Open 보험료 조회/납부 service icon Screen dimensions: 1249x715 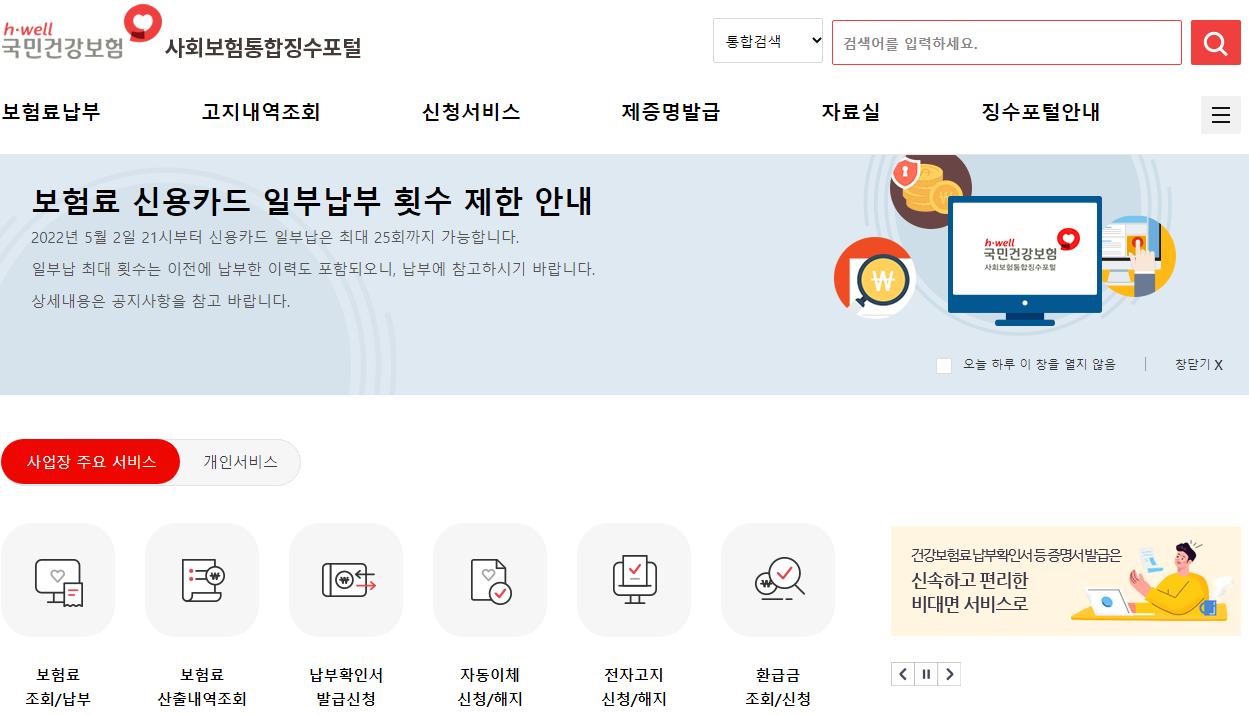58,580
